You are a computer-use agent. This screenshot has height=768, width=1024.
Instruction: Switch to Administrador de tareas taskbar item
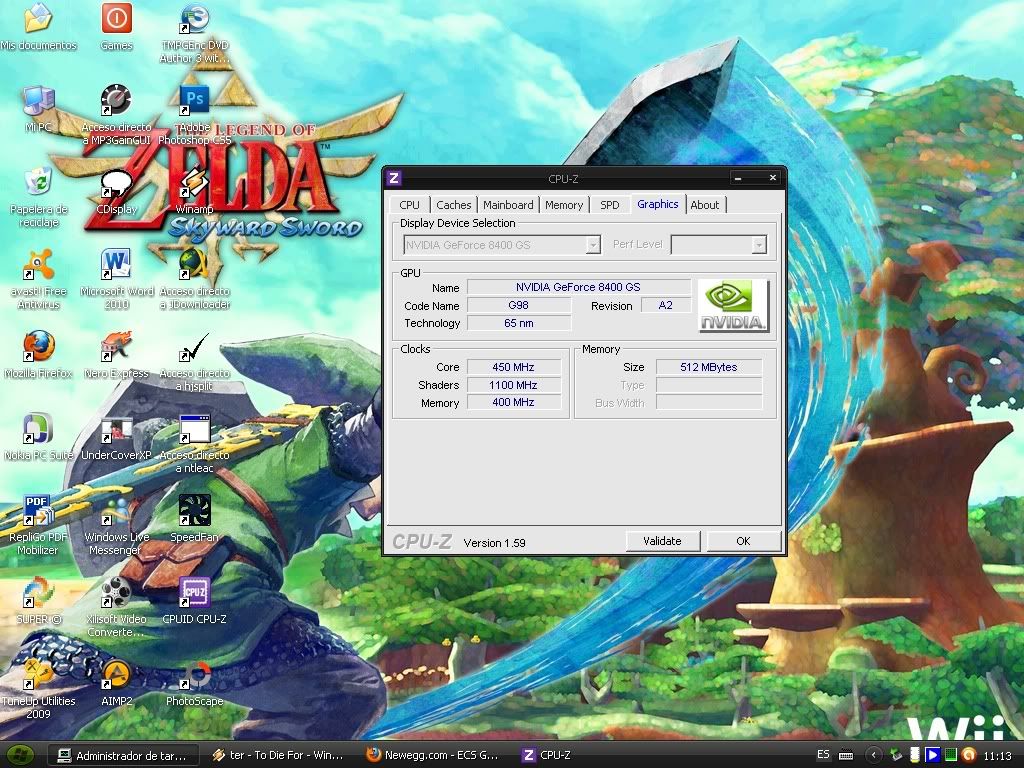pos(123,756)
